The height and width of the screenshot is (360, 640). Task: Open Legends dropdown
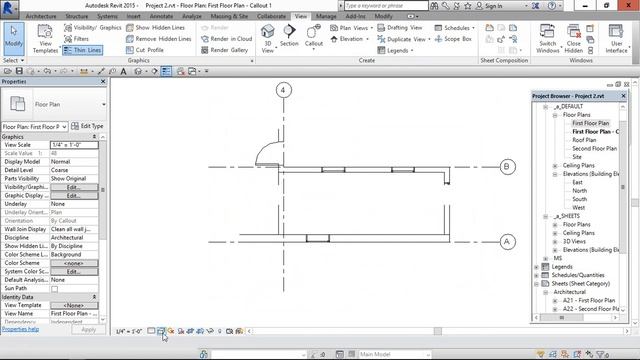395,50
